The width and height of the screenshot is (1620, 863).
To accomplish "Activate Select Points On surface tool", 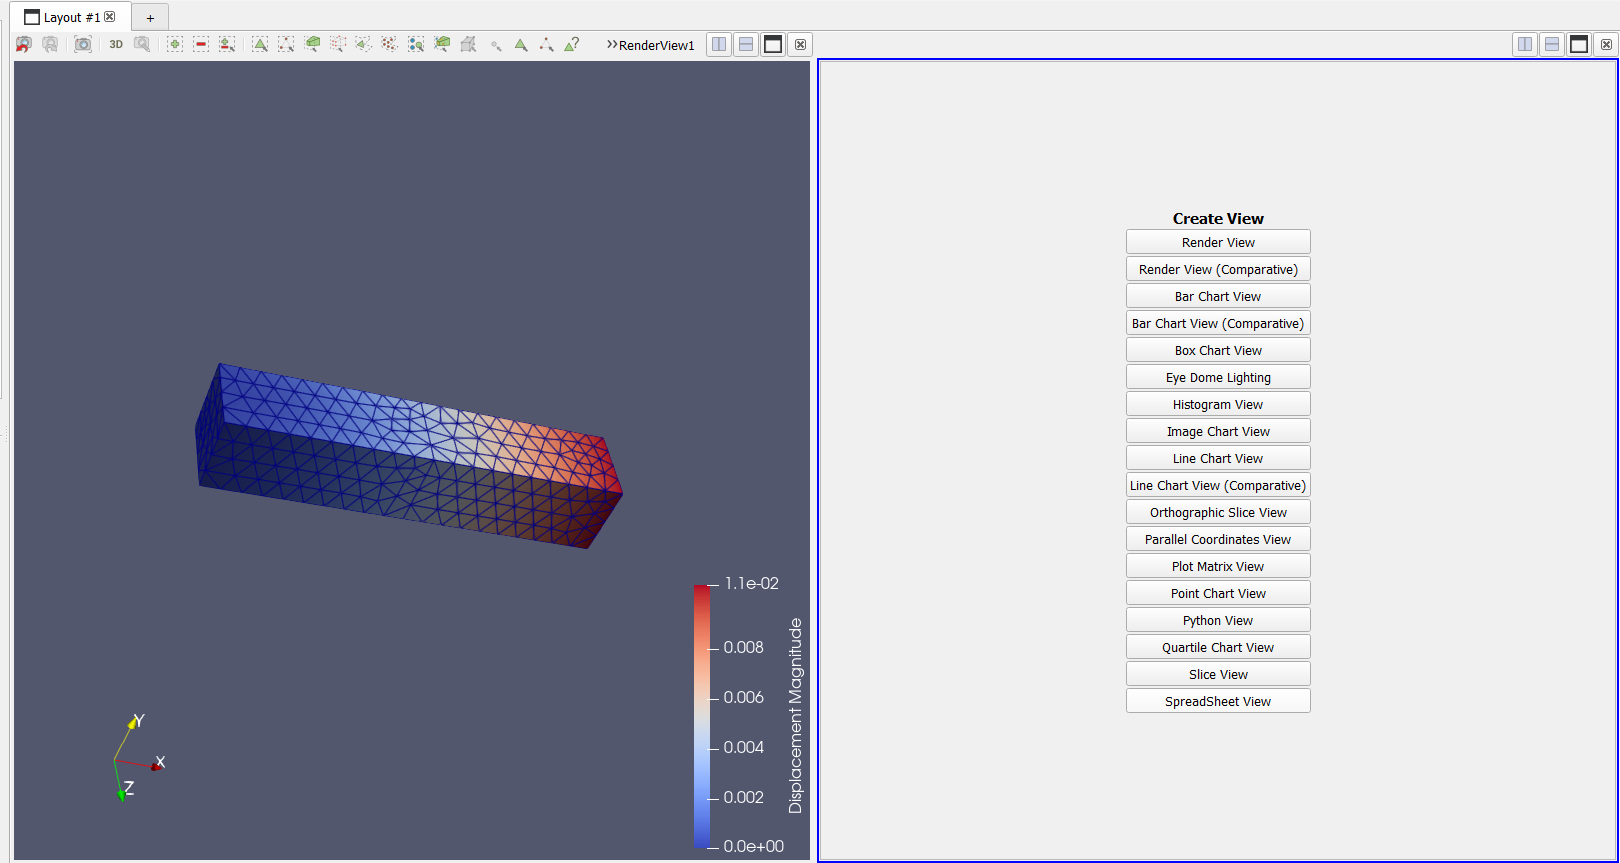I will 286,44.
